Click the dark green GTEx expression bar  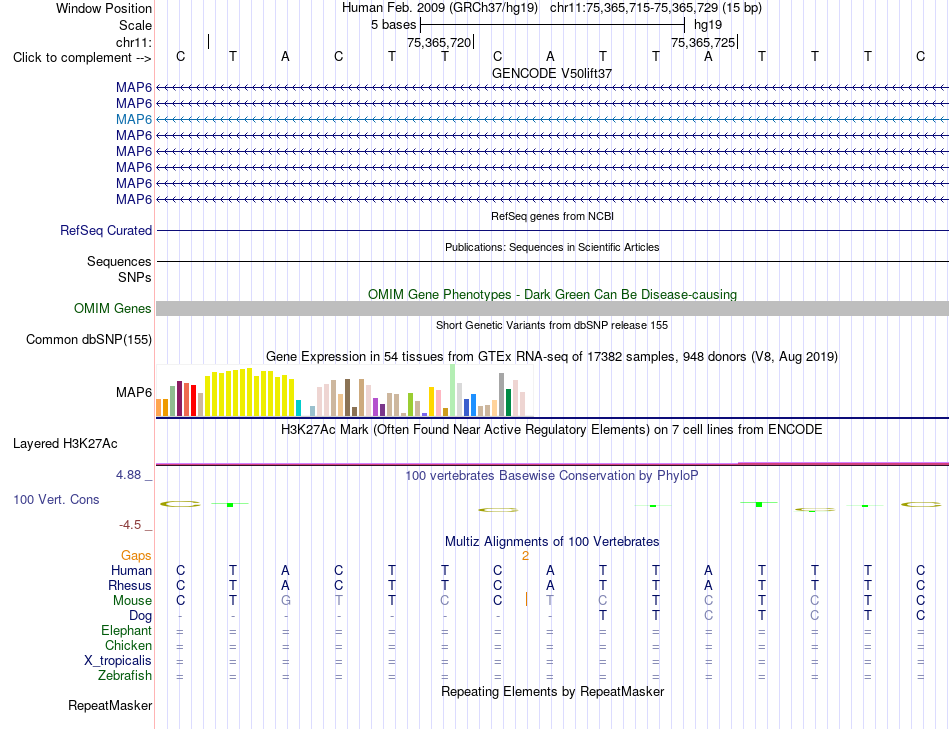509,402
